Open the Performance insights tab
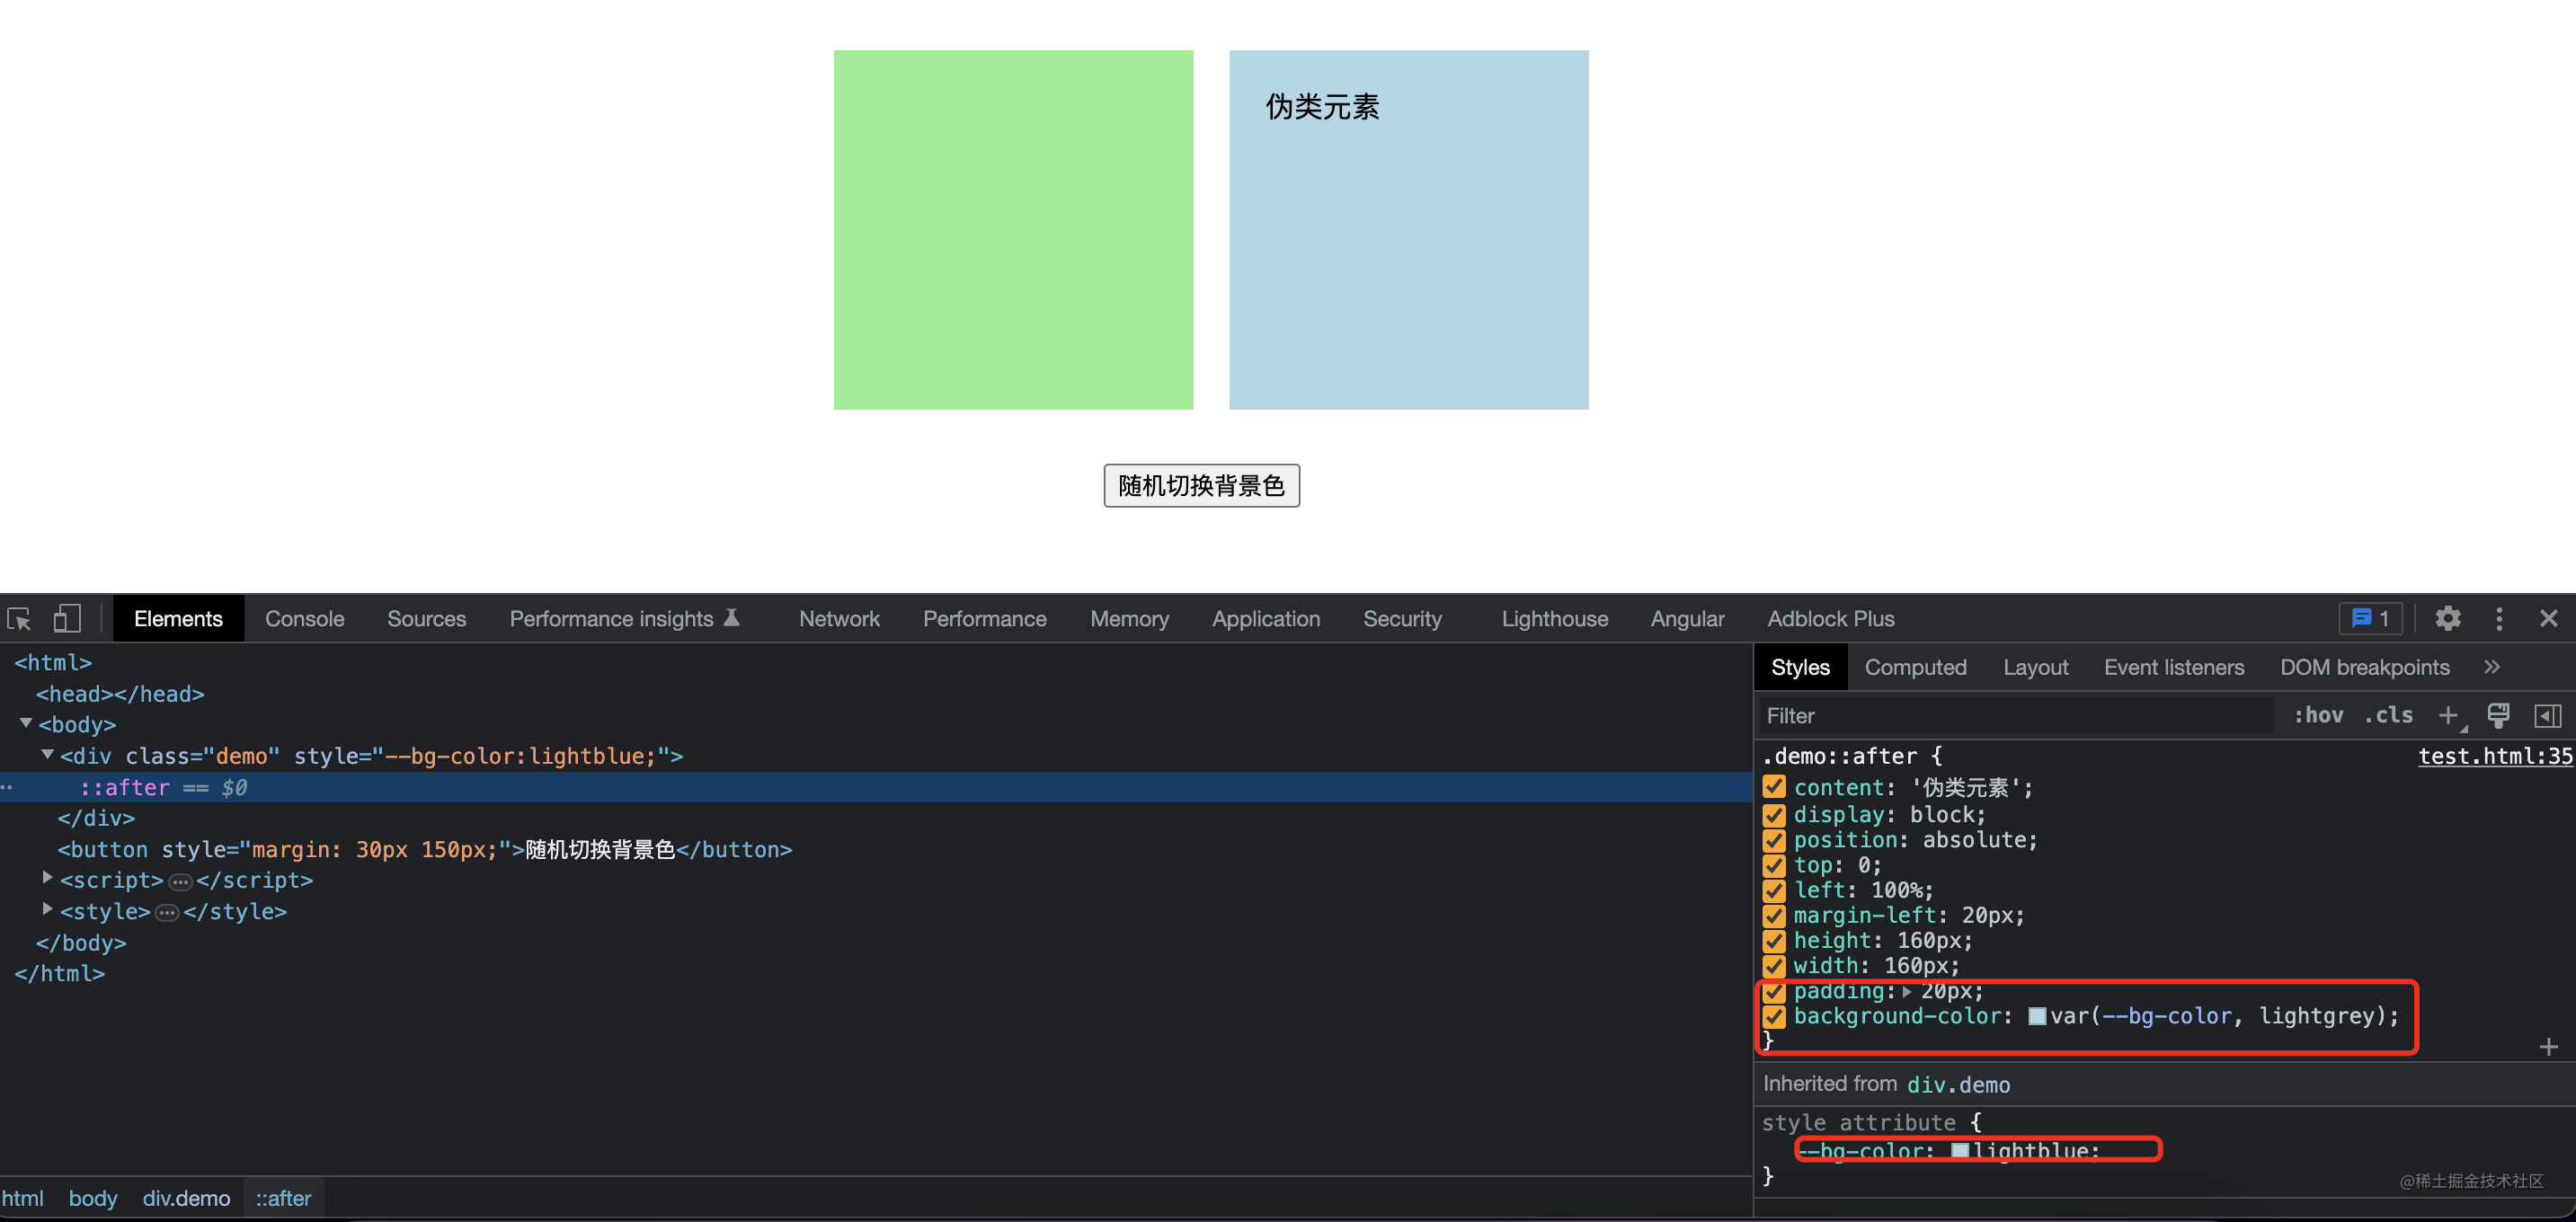The height and width of the screenshot is (1222, 2576). (624, 619)
